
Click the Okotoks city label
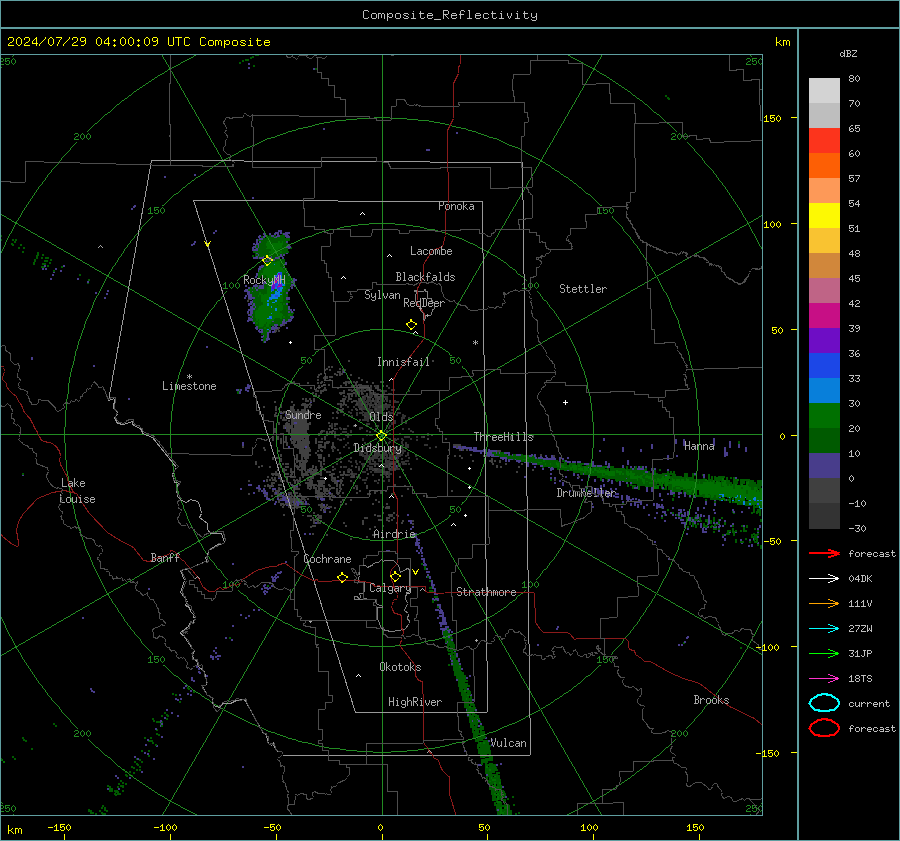coord(400,667)
